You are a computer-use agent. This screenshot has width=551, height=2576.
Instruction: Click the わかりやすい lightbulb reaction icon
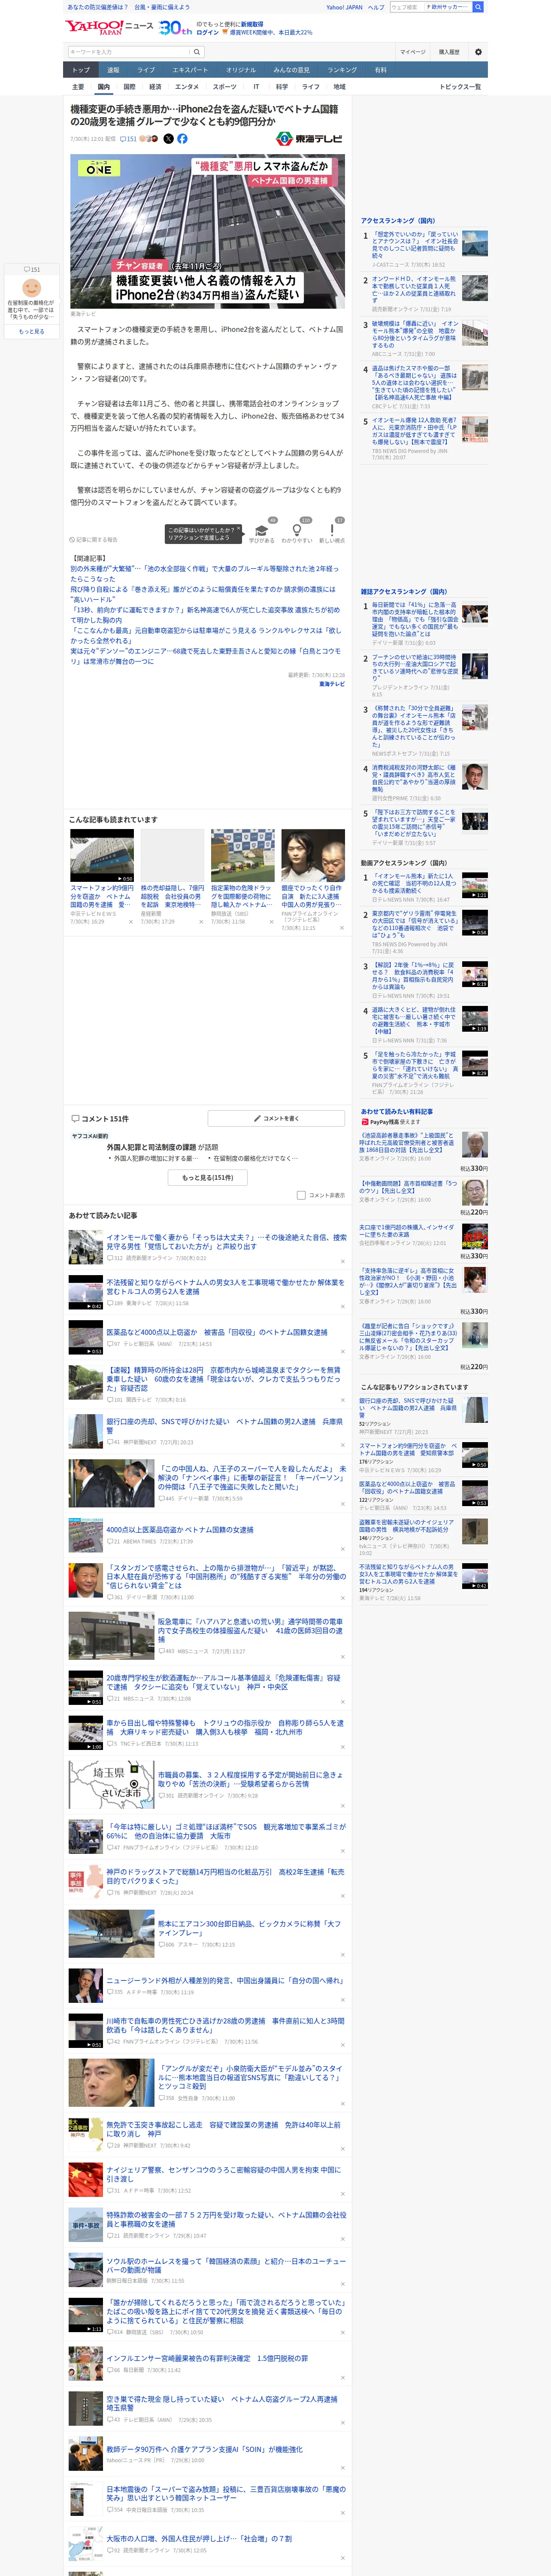pos(297,530)
